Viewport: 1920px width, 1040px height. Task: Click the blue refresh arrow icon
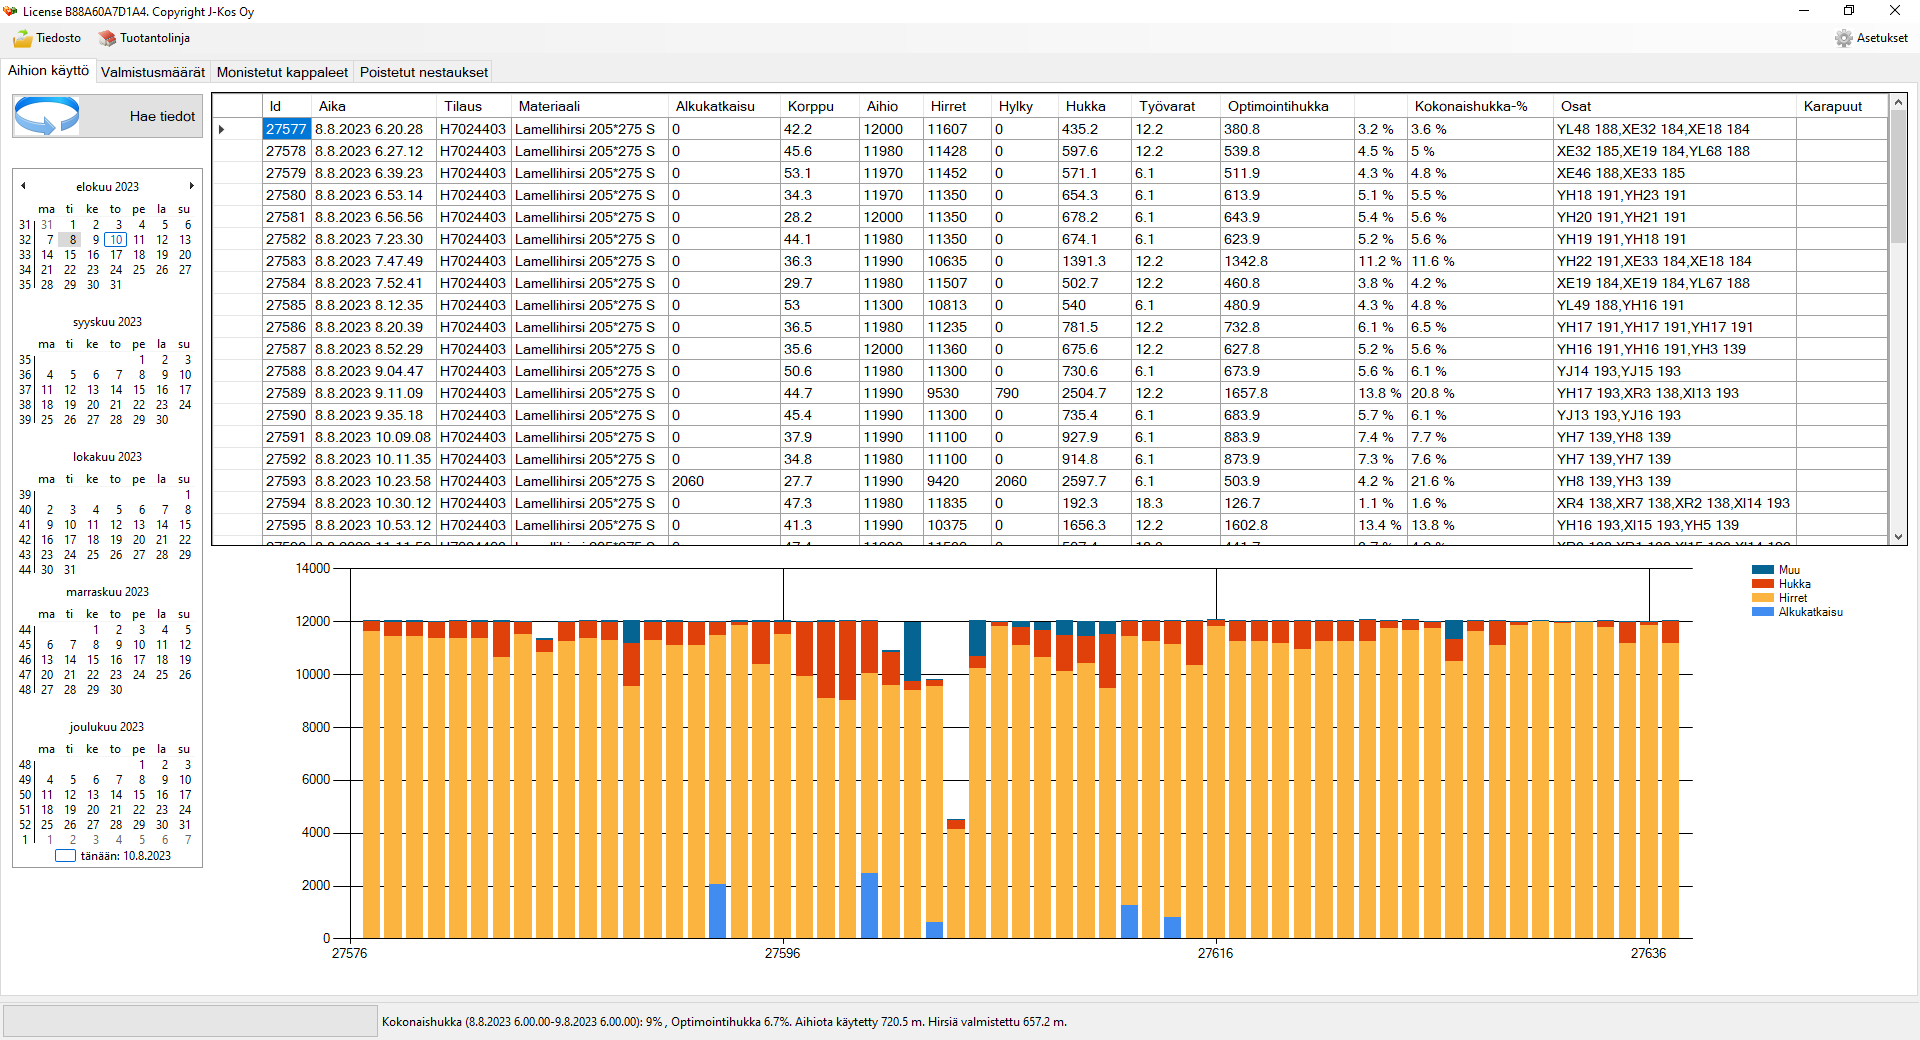tap(47, 116)
